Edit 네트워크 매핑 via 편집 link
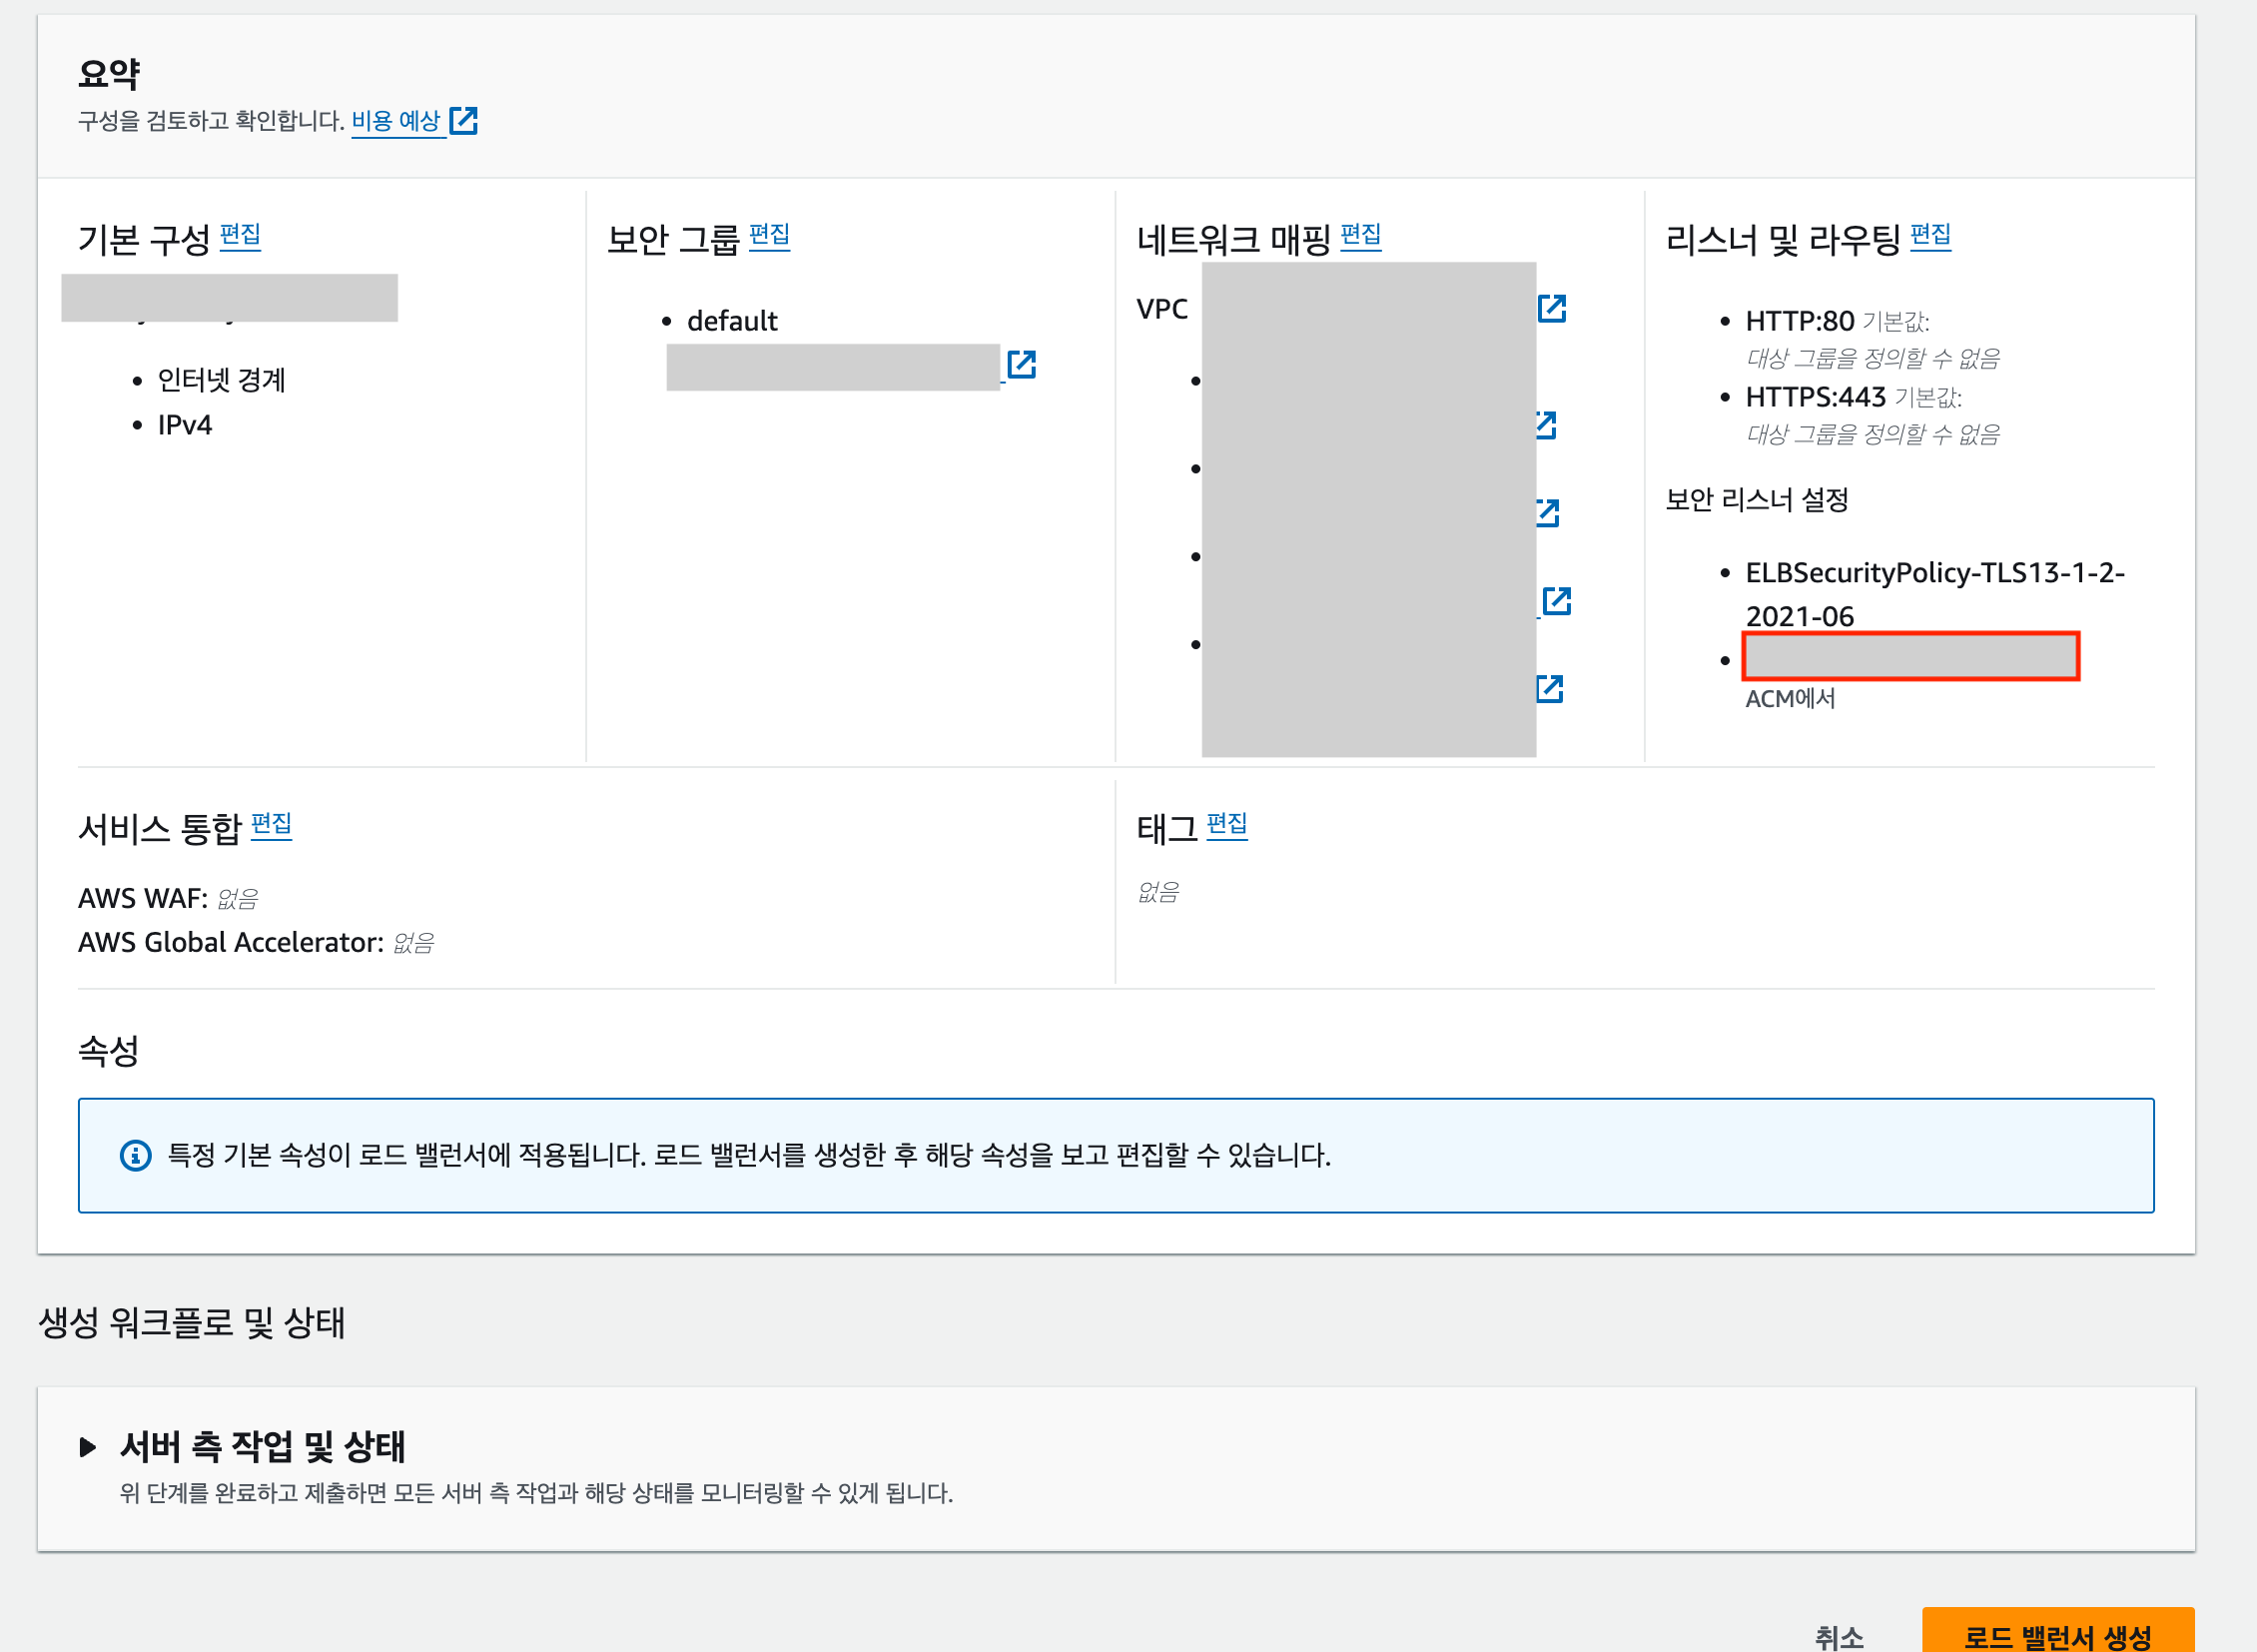Viewport: 2257px width, 1652px height. click(x=1360, y=236)
